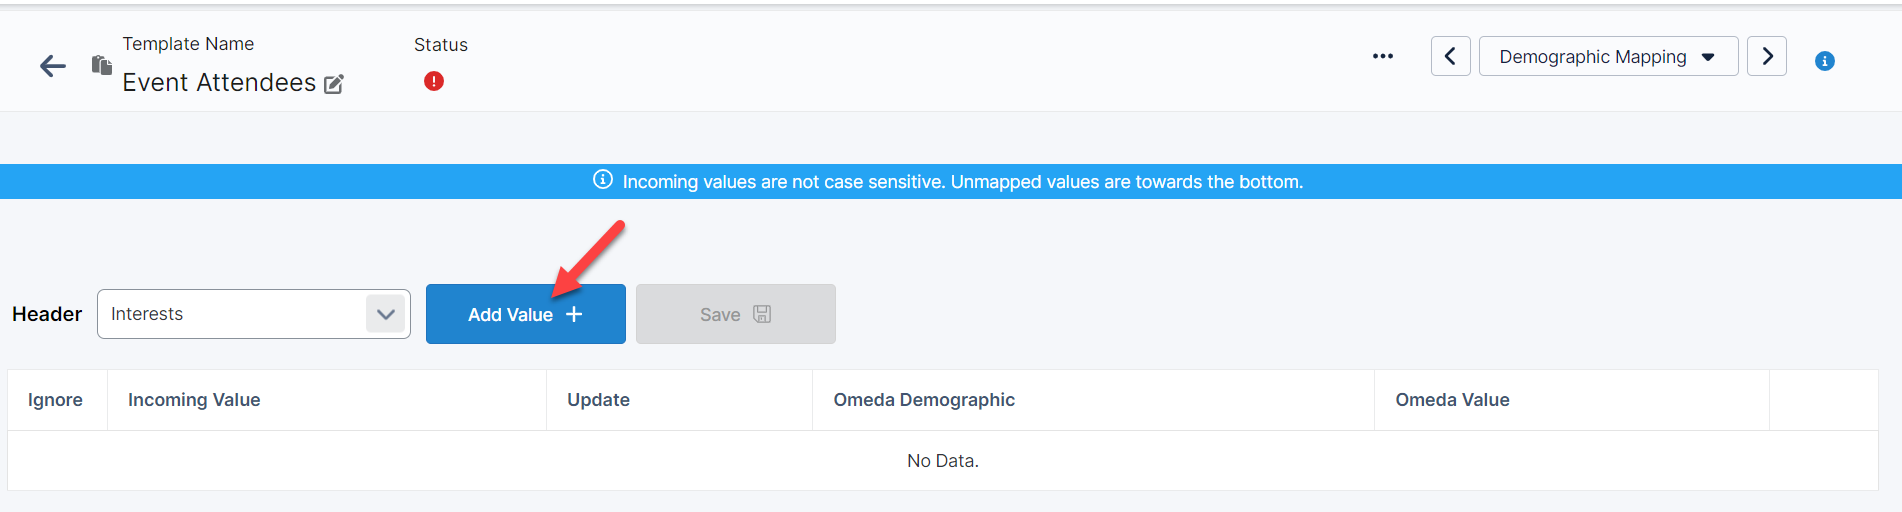
Task: Open the Header Interests combo box
Action: coord(235,314)
